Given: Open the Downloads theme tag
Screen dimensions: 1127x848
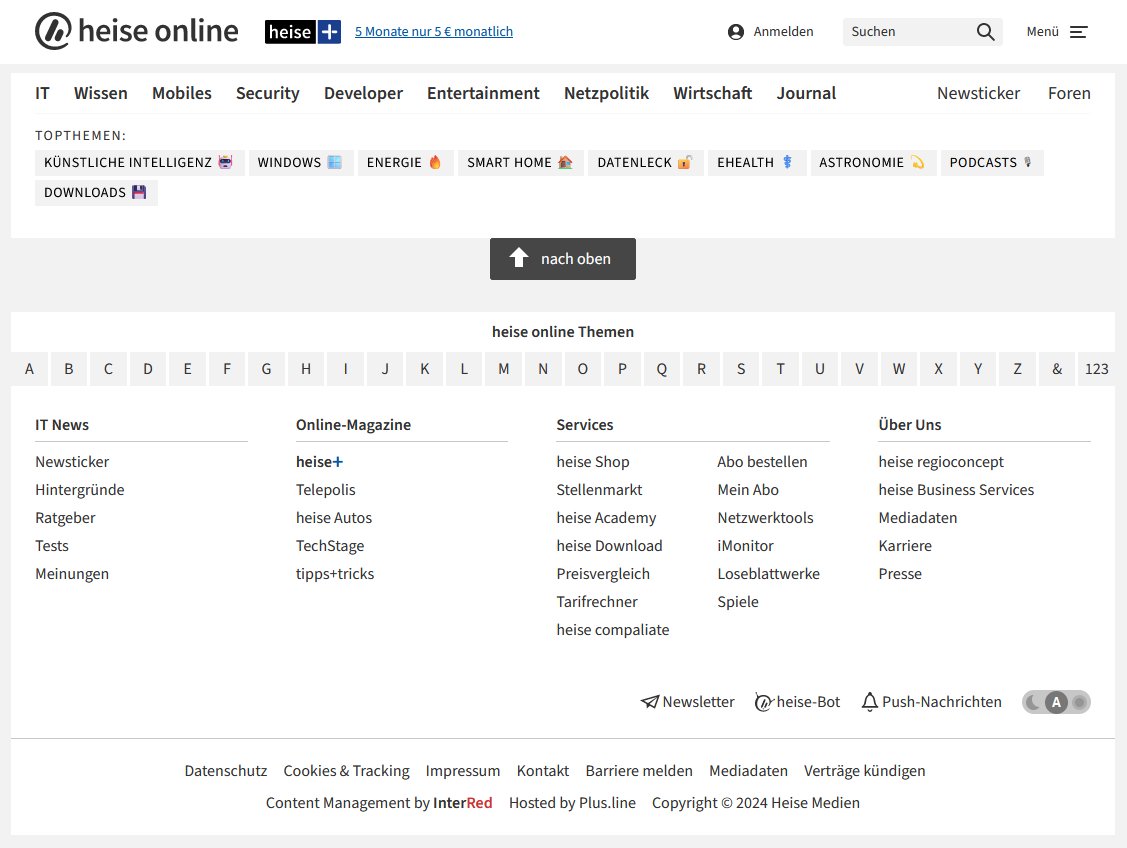Looking at the screenshot, I should [x=96, y=193].
